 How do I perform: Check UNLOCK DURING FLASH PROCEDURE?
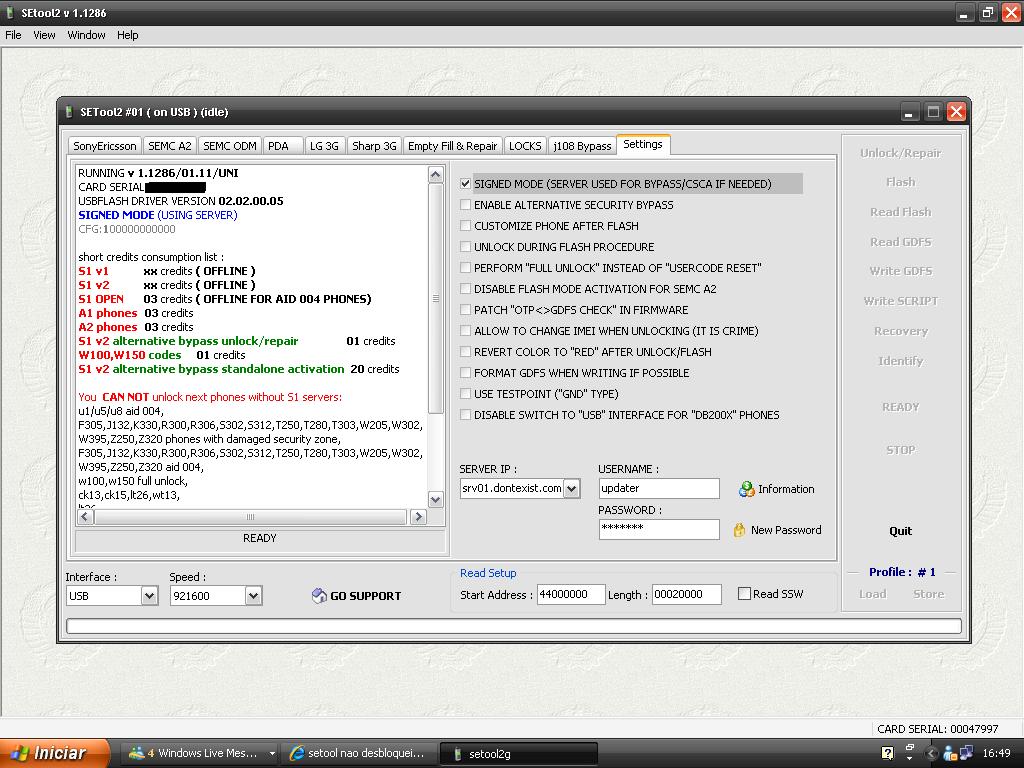465,247
